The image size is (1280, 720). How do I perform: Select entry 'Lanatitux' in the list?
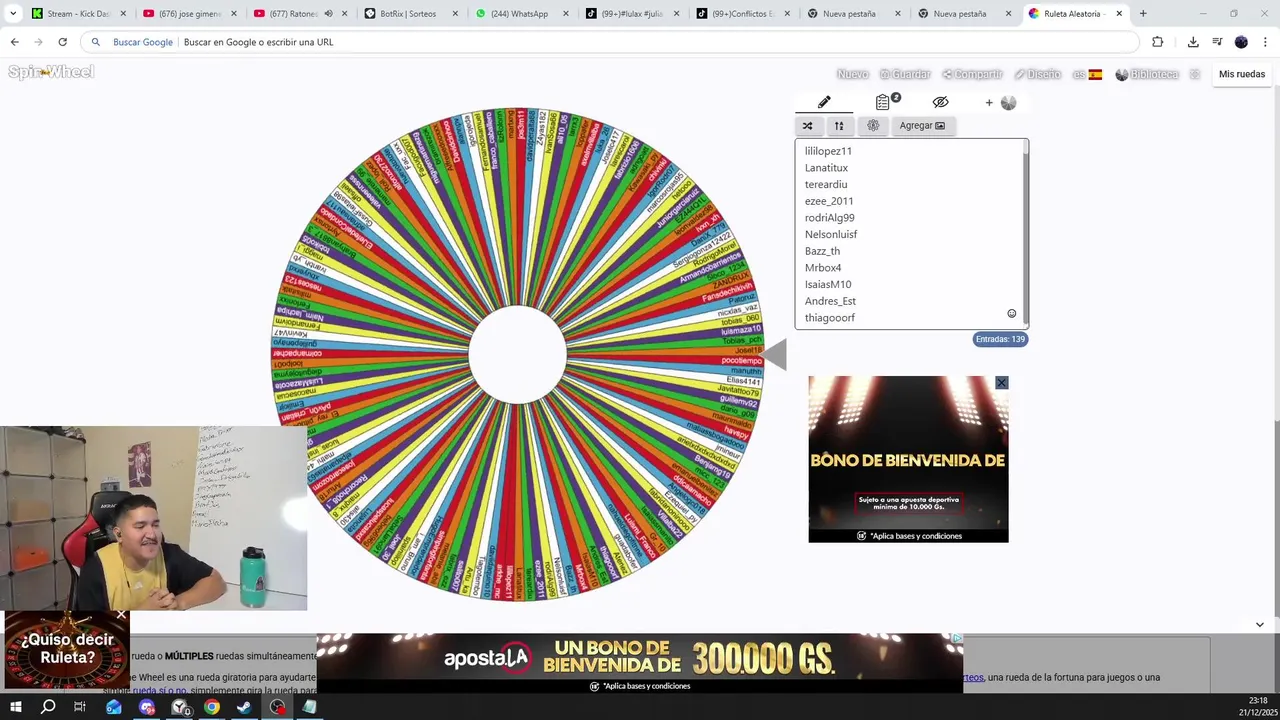point(826,168)
